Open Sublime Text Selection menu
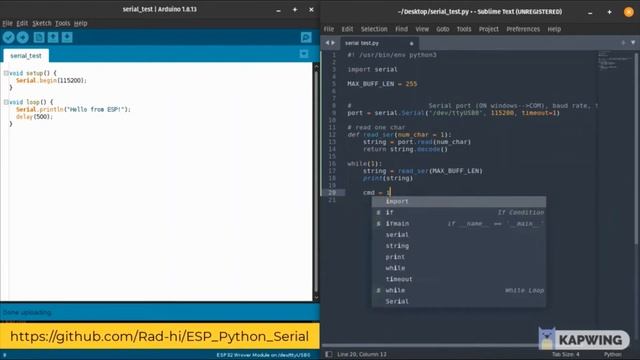The height and width of the screenshot is (360, 640). tap(374, 29)
